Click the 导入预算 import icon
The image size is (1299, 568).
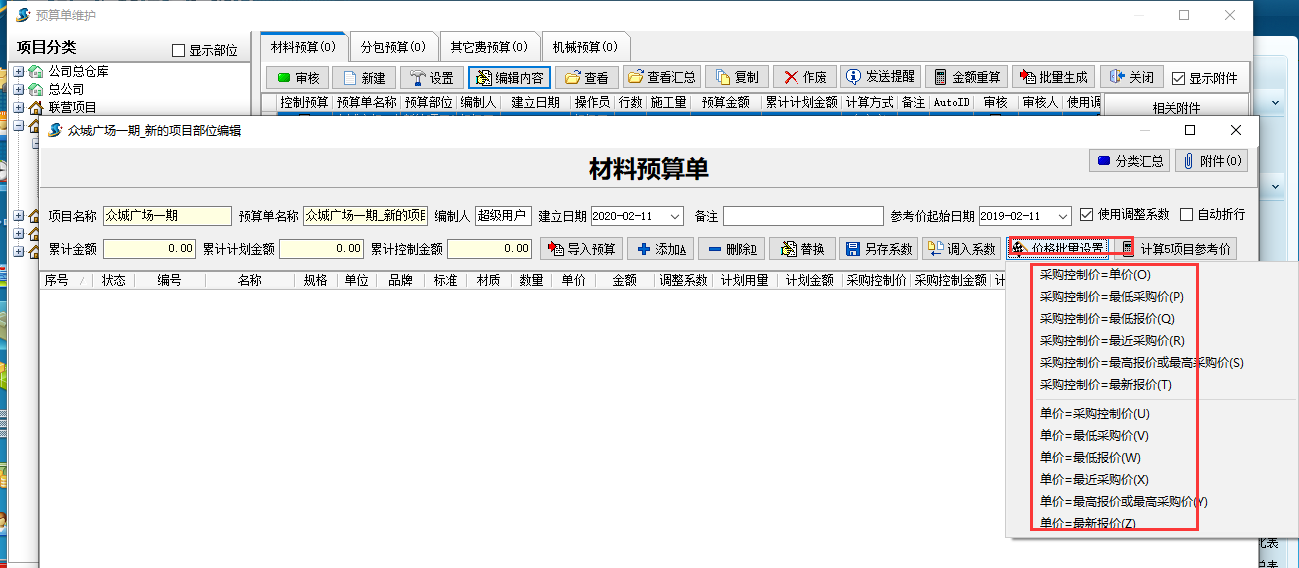point(555,249)
